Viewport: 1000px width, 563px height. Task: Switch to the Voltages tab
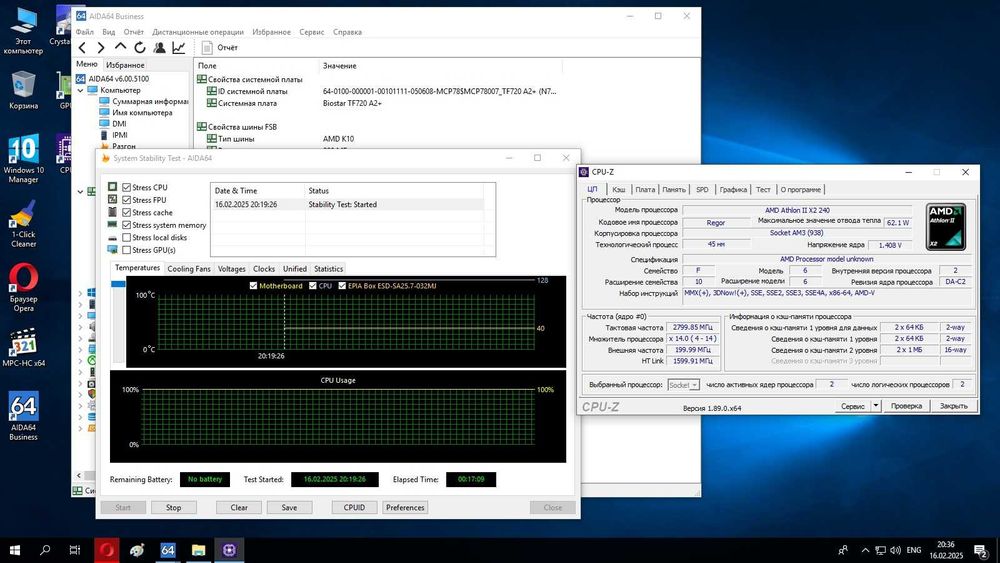[x=232, y=269]
